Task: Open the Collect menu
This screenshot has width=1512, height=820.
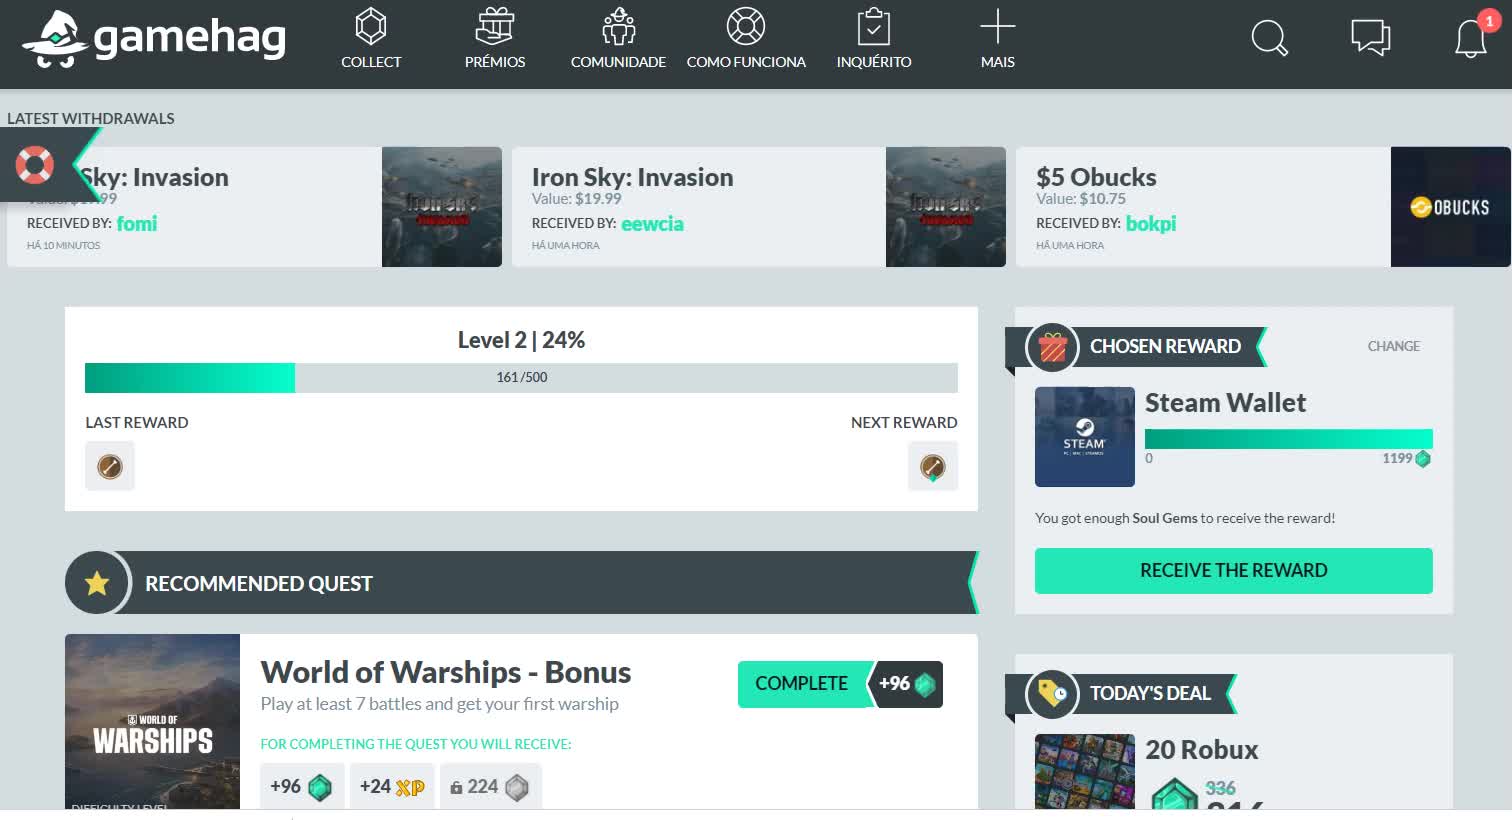Action: click(371, 40)
